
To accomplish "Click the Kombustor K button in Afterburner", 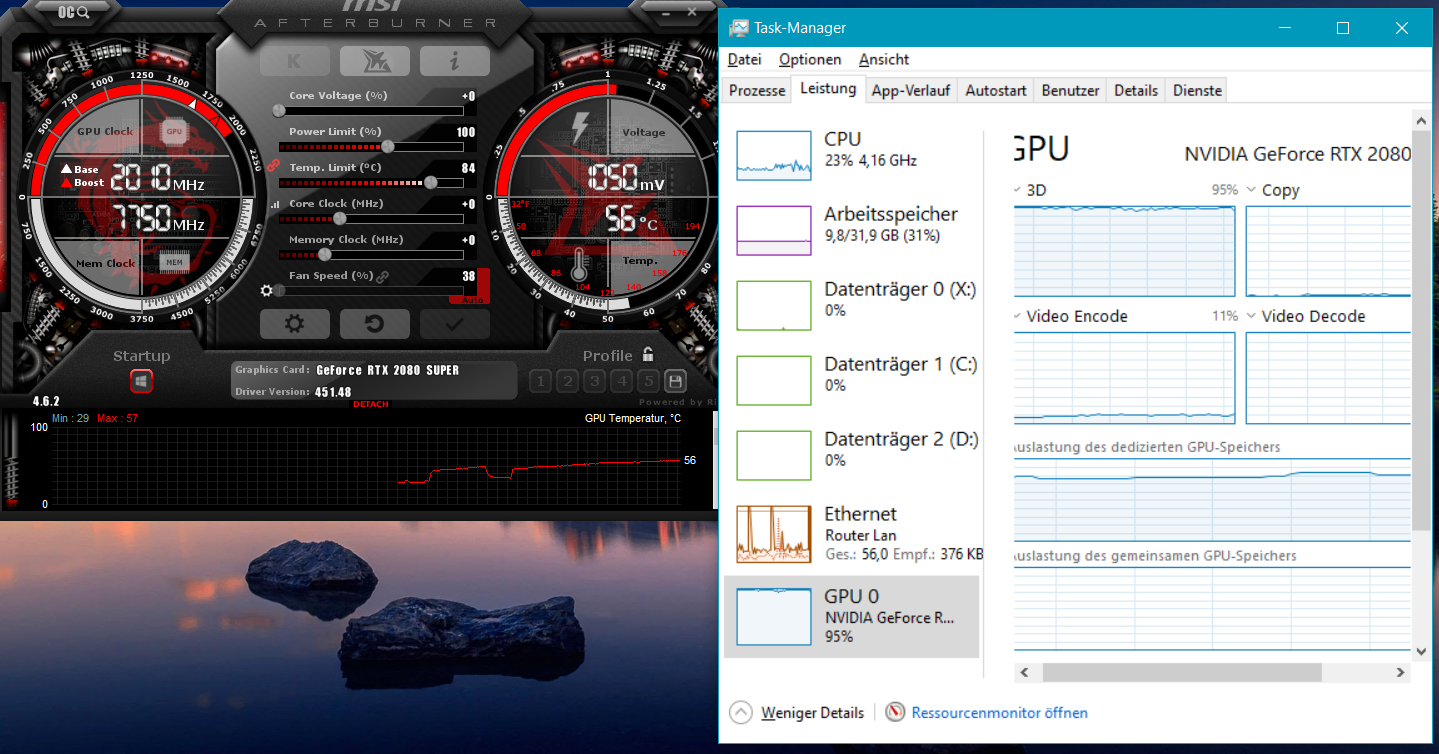I will (294, 61).
